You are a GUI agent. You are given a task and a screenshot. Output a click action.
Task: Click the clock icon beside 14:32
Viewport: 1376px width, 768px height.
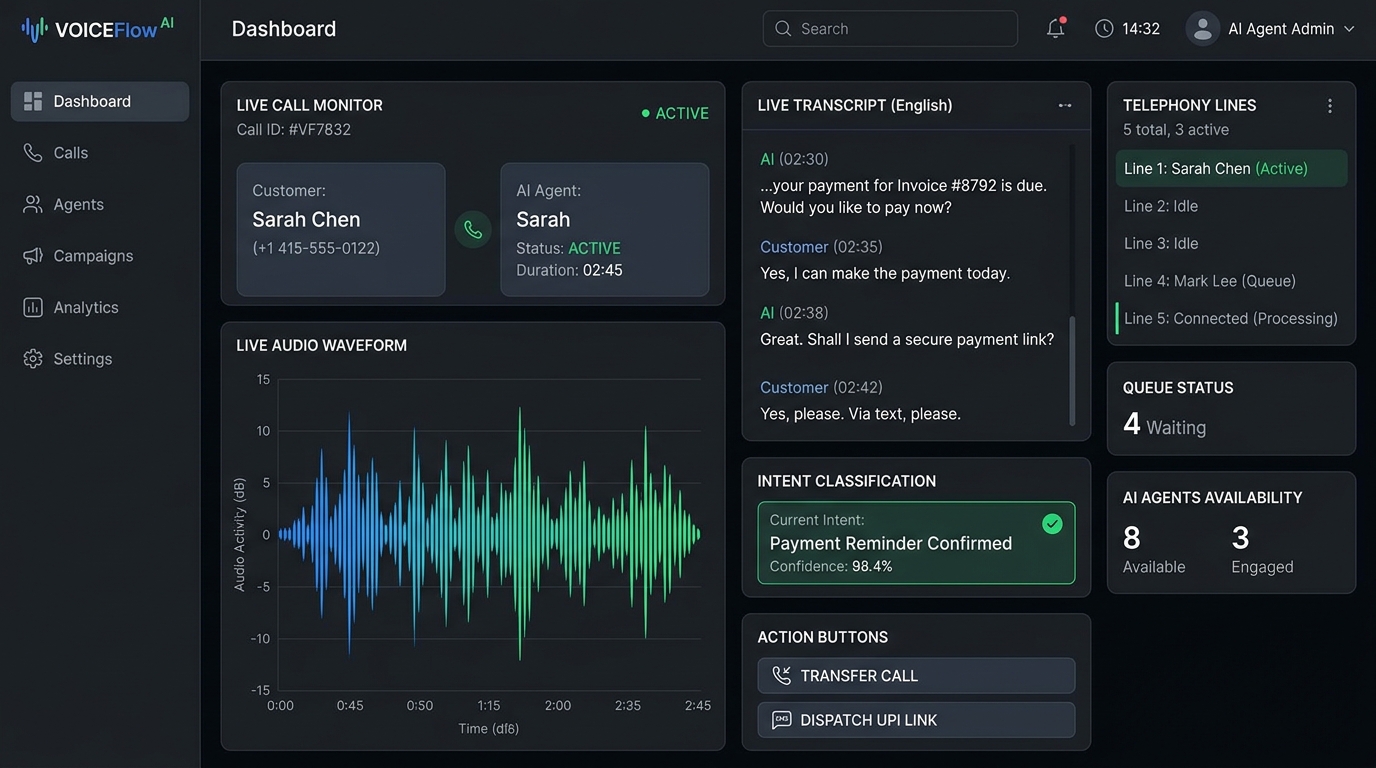1104,28
